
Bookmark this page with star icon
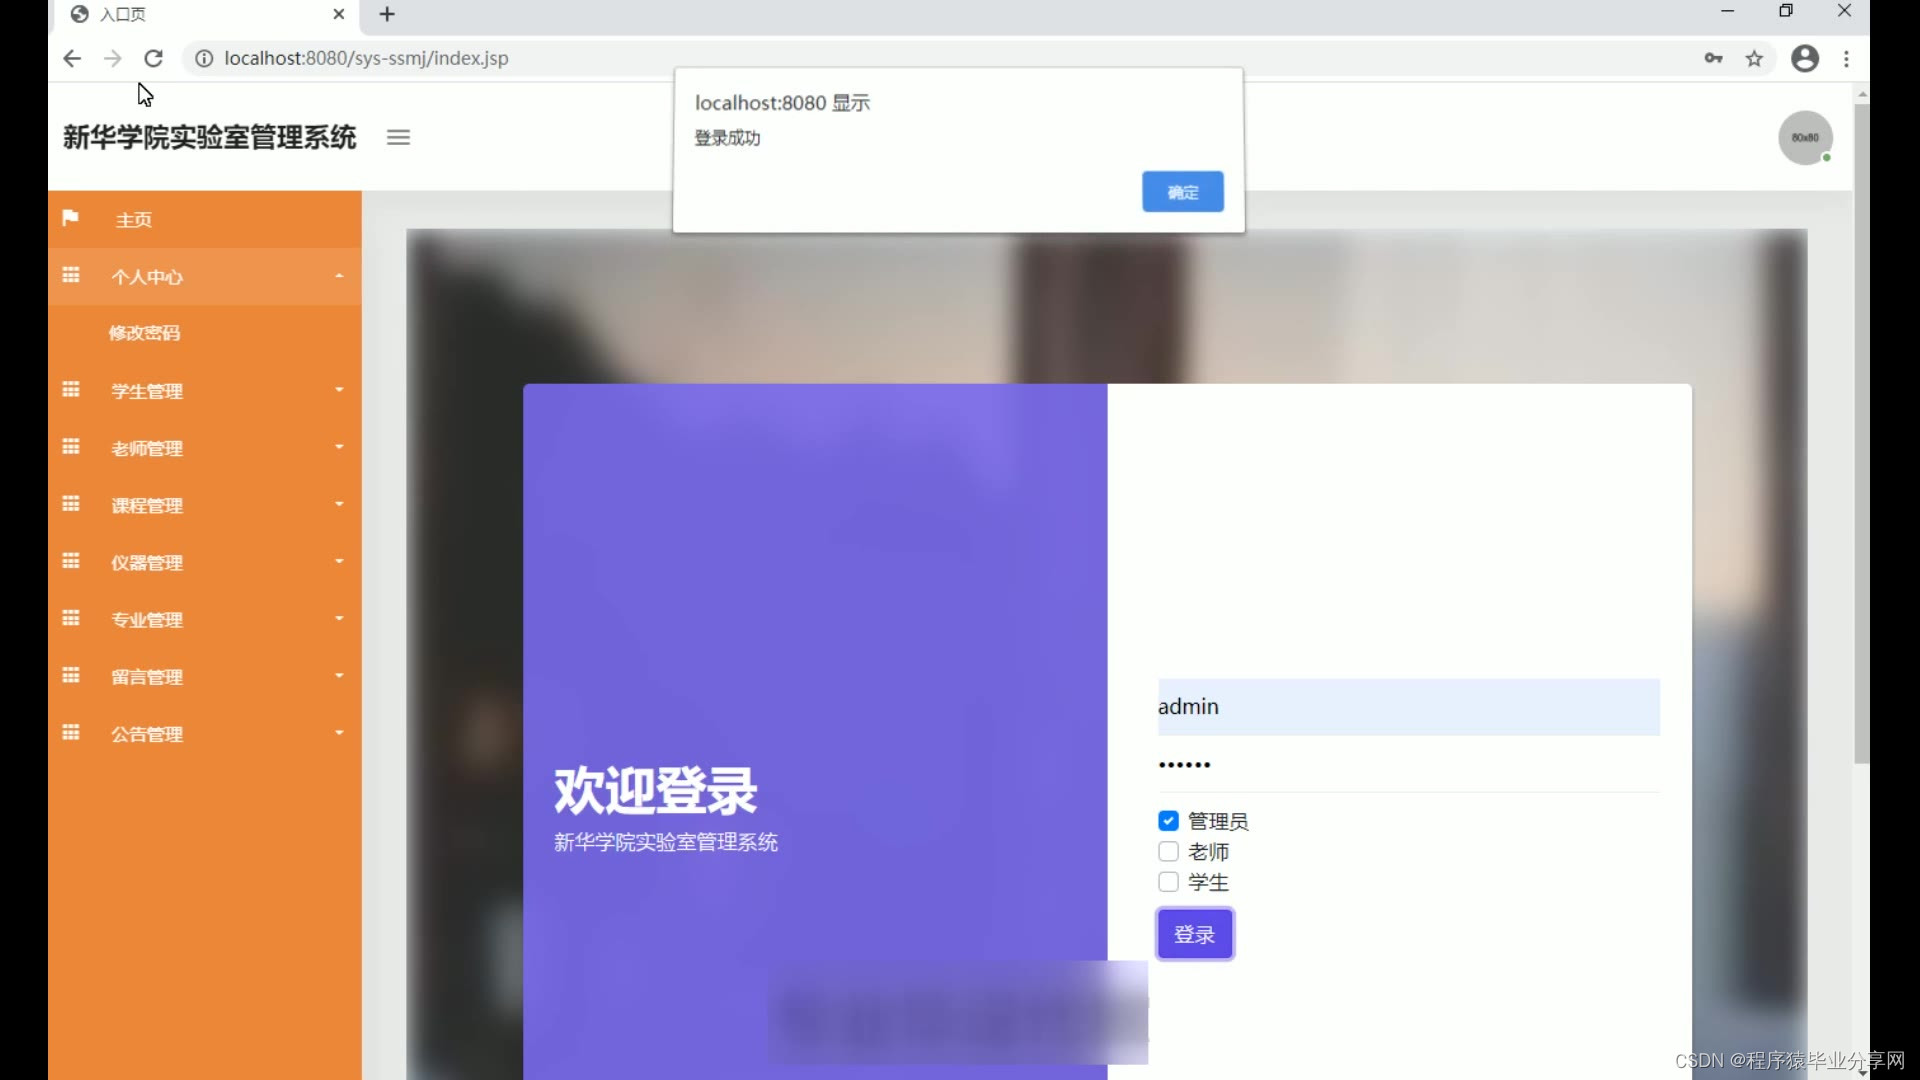[x=1754, y=58]
